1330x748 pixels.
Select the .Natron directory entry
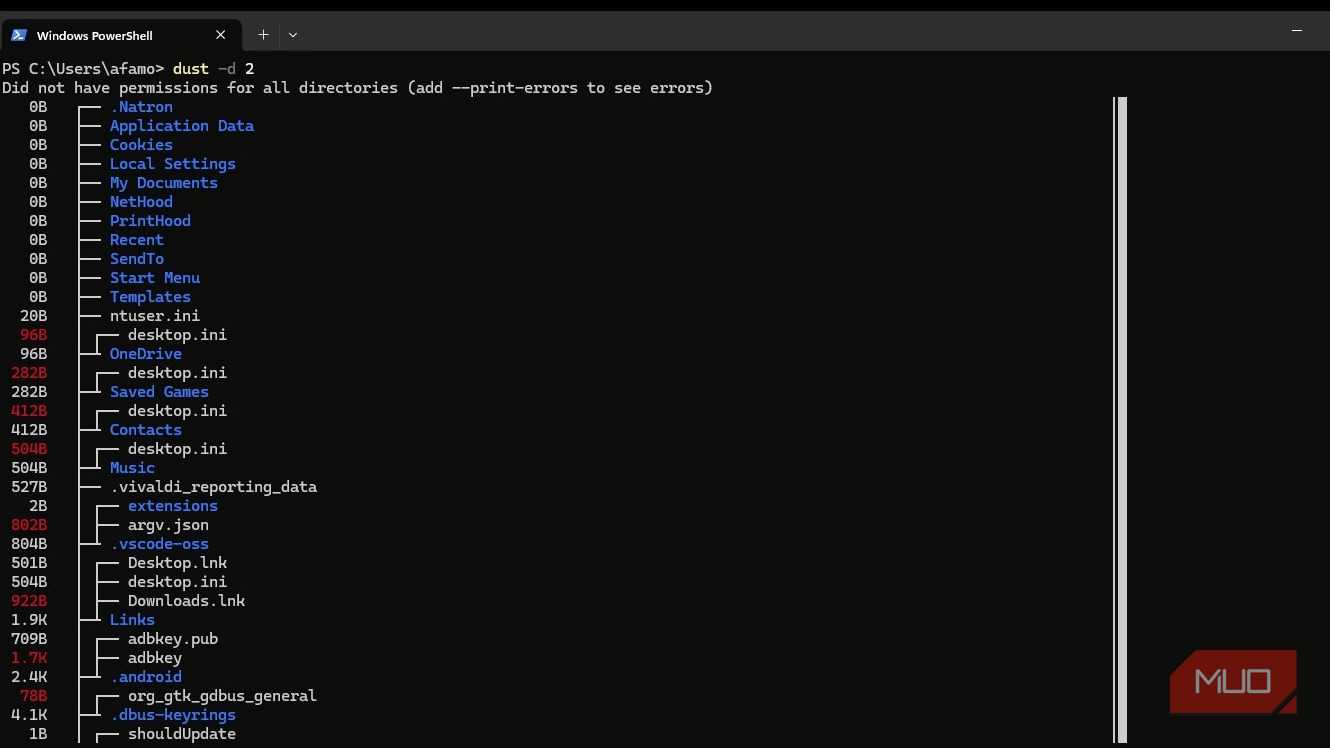click(x=141, y=107)
